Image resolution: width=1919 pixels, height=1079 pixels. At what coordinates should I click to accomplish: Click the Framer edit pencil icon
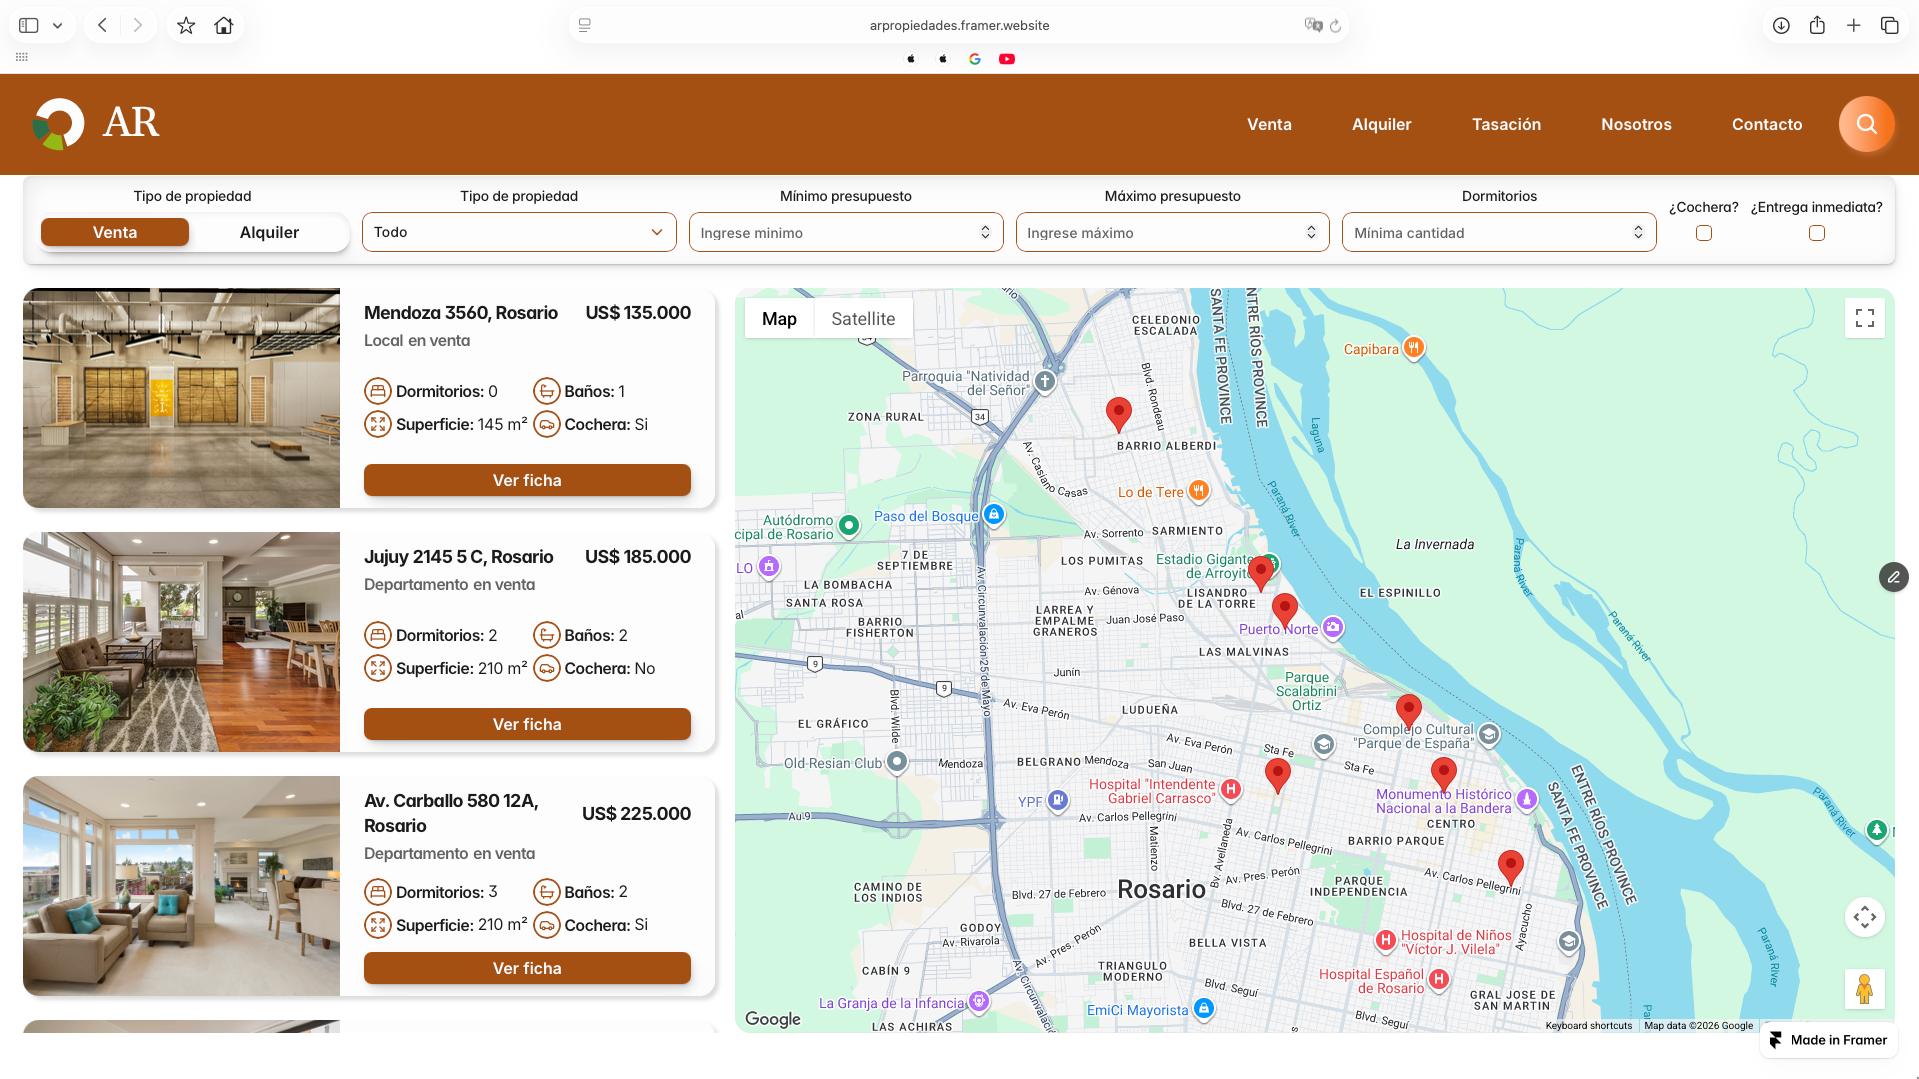pyautogui.click(x=1893, y=577)
